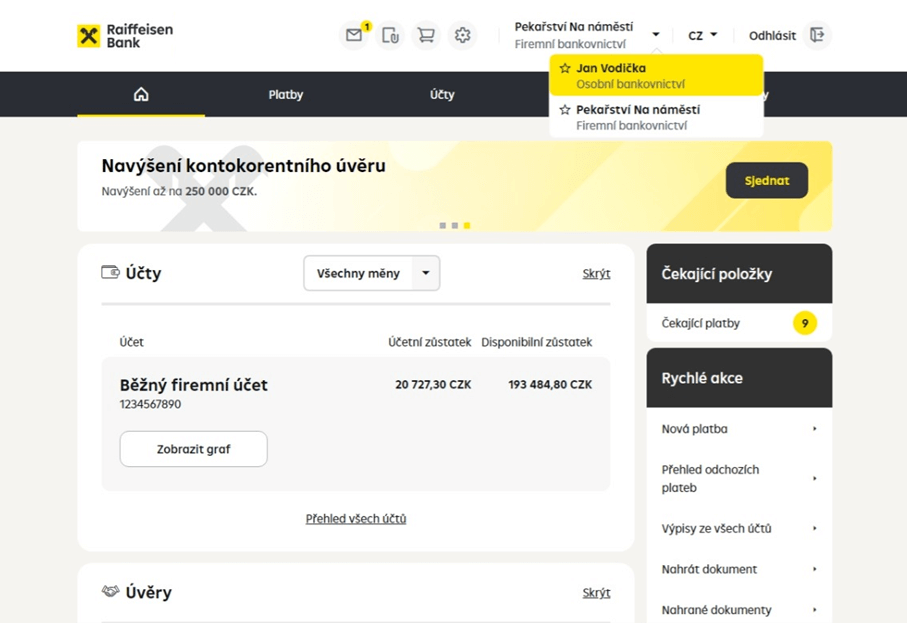
Task: Open the CZ language dropdown
Action: (702, 35)
